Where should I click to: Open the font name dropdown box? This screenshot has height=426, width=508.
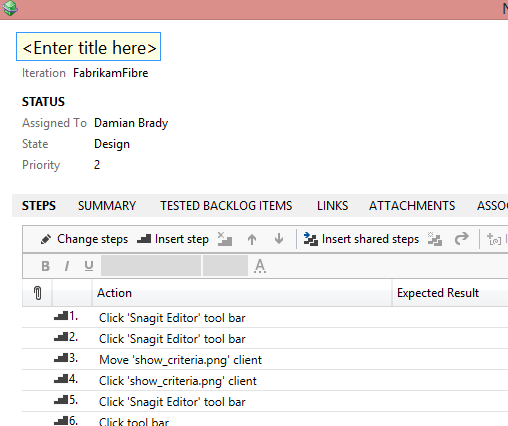click(x=151, y=266)
